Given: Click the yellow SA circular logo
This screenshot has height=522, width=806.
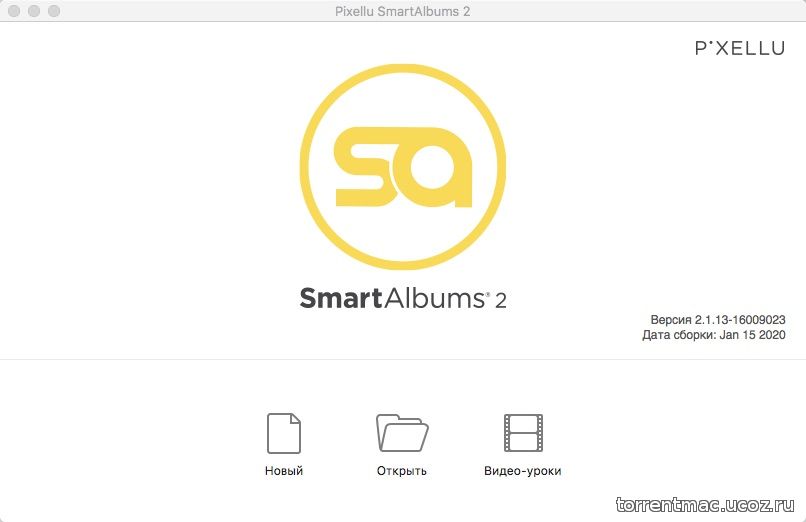Looking at the screenshot, I should point(402,166).
